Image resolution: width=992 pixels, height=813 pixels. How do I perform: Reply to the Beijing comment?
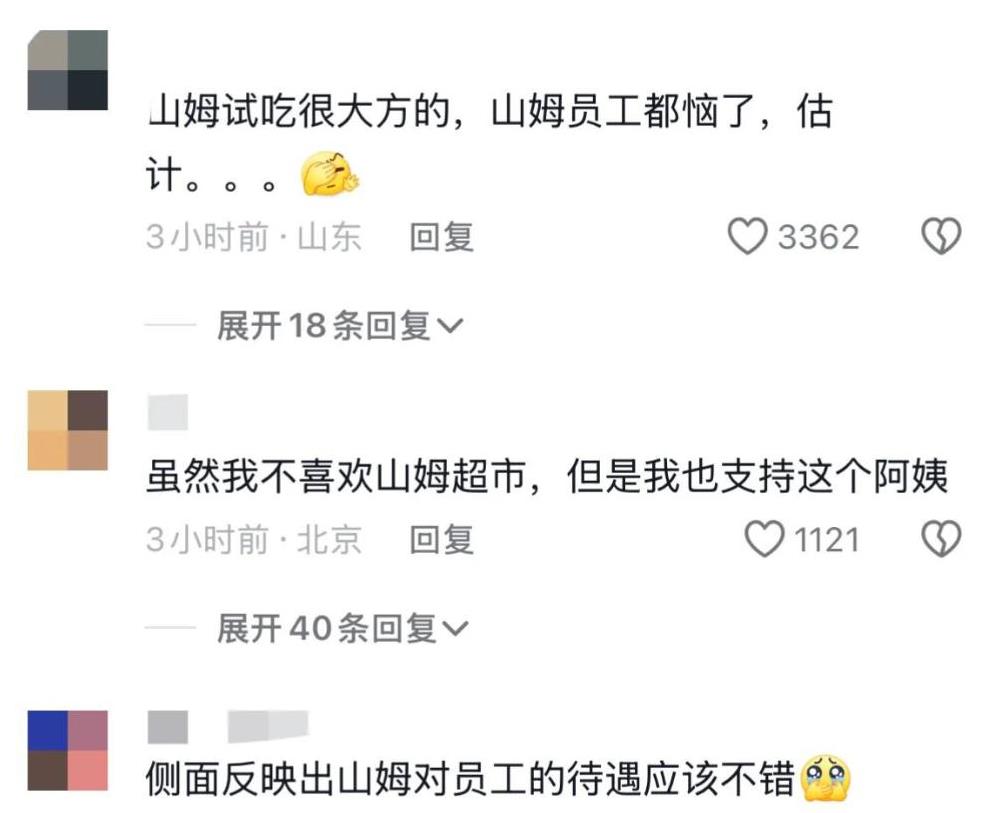(442, 539)
